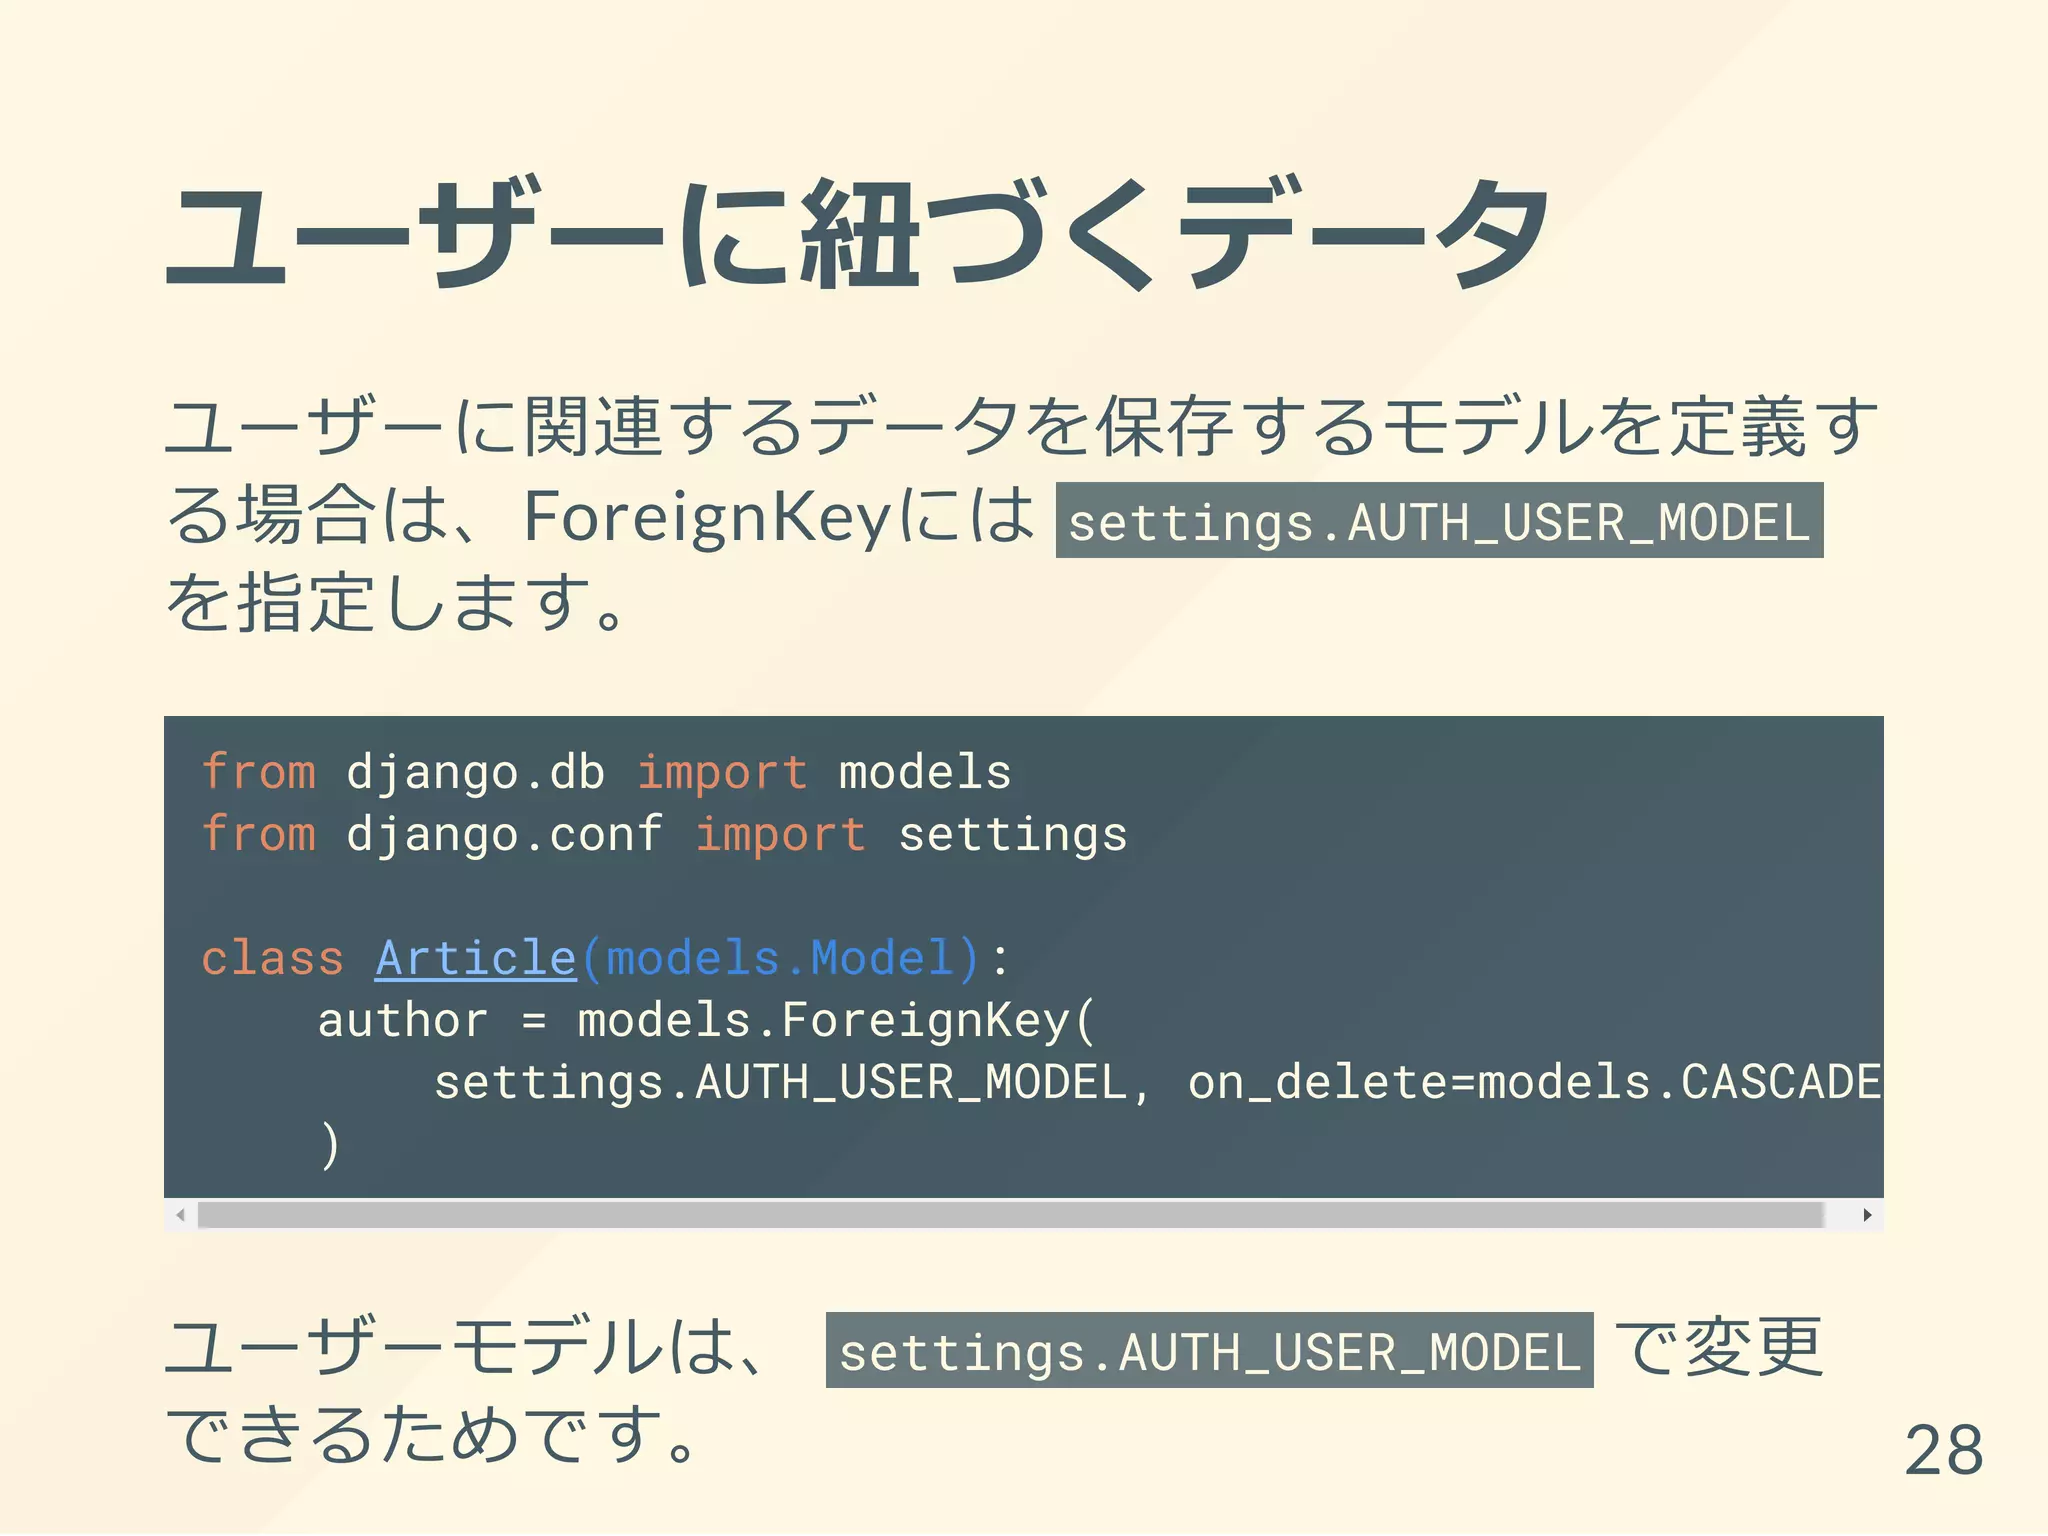
Task: Click the horizontal scrollbar thumb under code
Action: [x=1010, y=1215]
